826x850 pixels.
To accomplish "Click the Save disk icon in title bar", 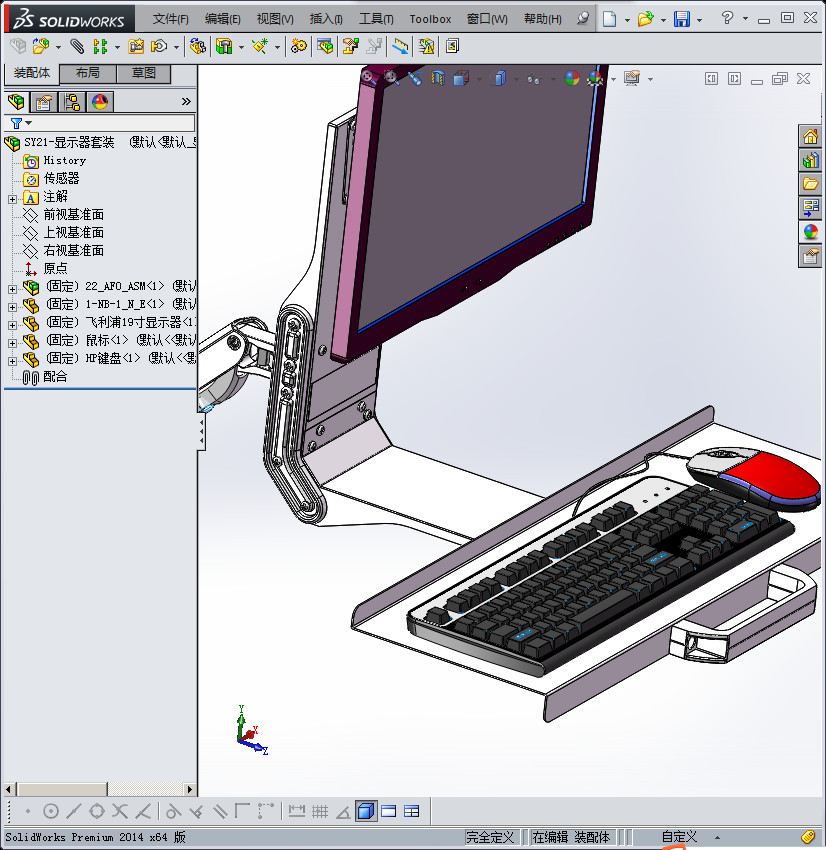I will click(x=681, y=19).
